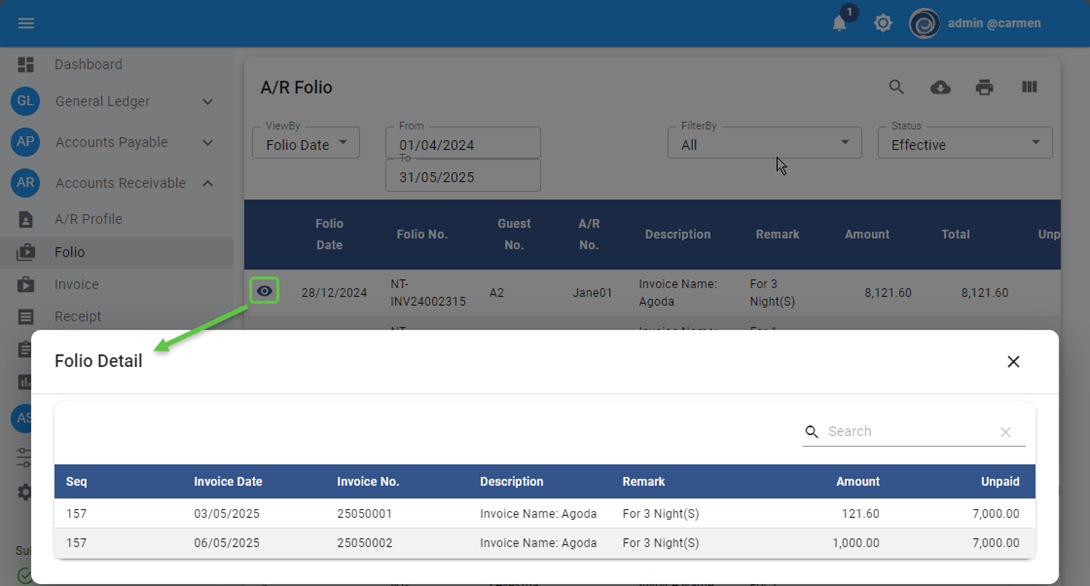Open the notifications bell
1090x586 pixels.
coord(840,23)
